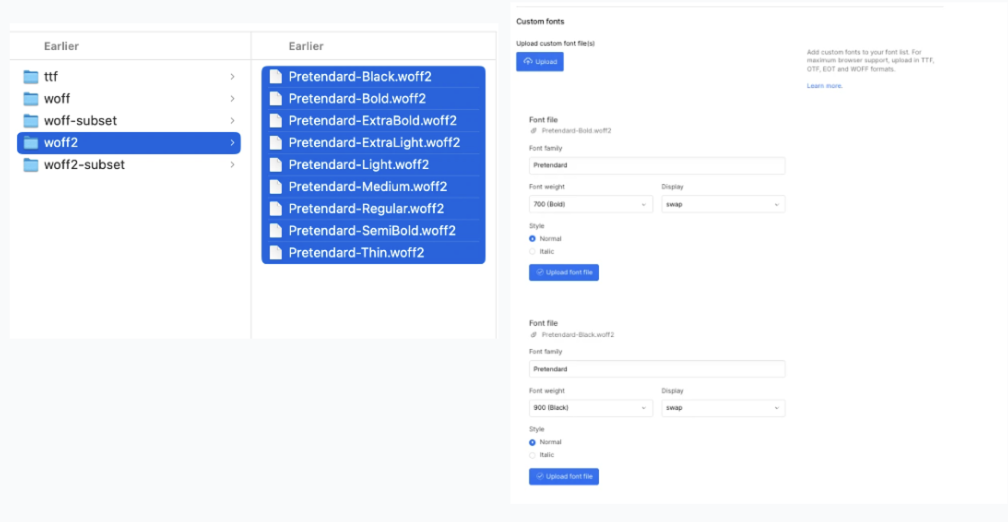Select Normal style for the Bold font

pos(532,238)
